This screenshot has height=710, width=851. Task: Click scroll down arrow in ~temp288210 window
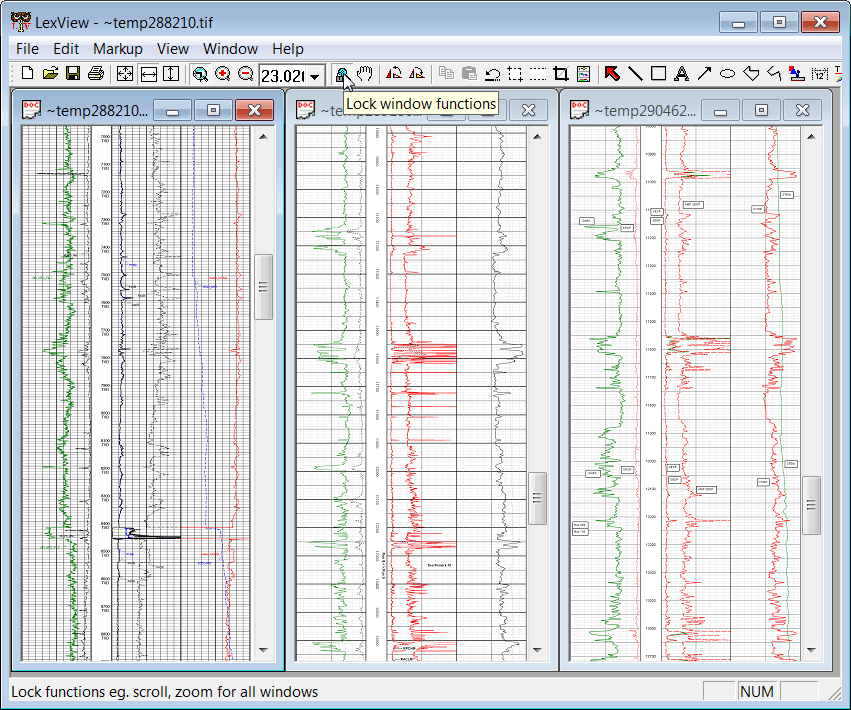[x=264, y=650]
